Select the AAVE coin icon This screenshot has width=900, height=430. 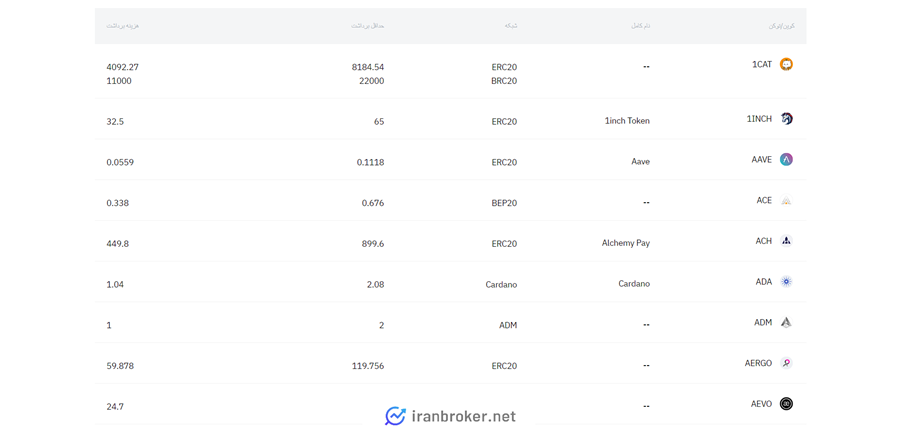point(786,160)
